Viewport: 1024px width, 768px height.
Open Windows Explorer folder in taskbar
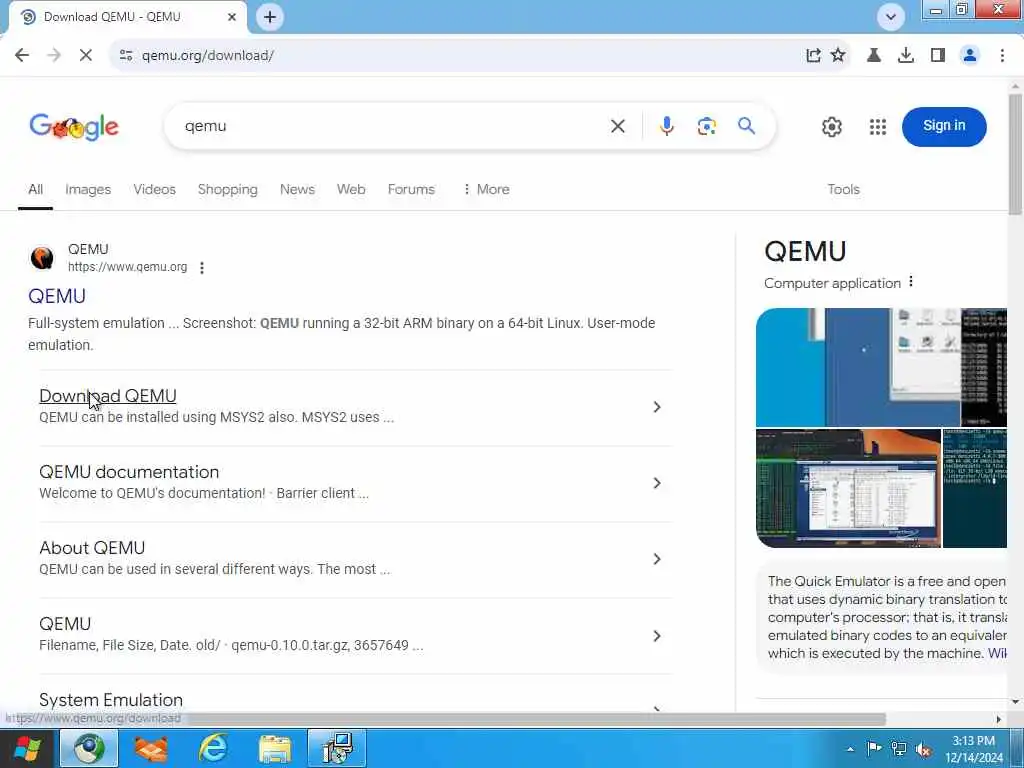pyautogui.click(x=275, y=748)
